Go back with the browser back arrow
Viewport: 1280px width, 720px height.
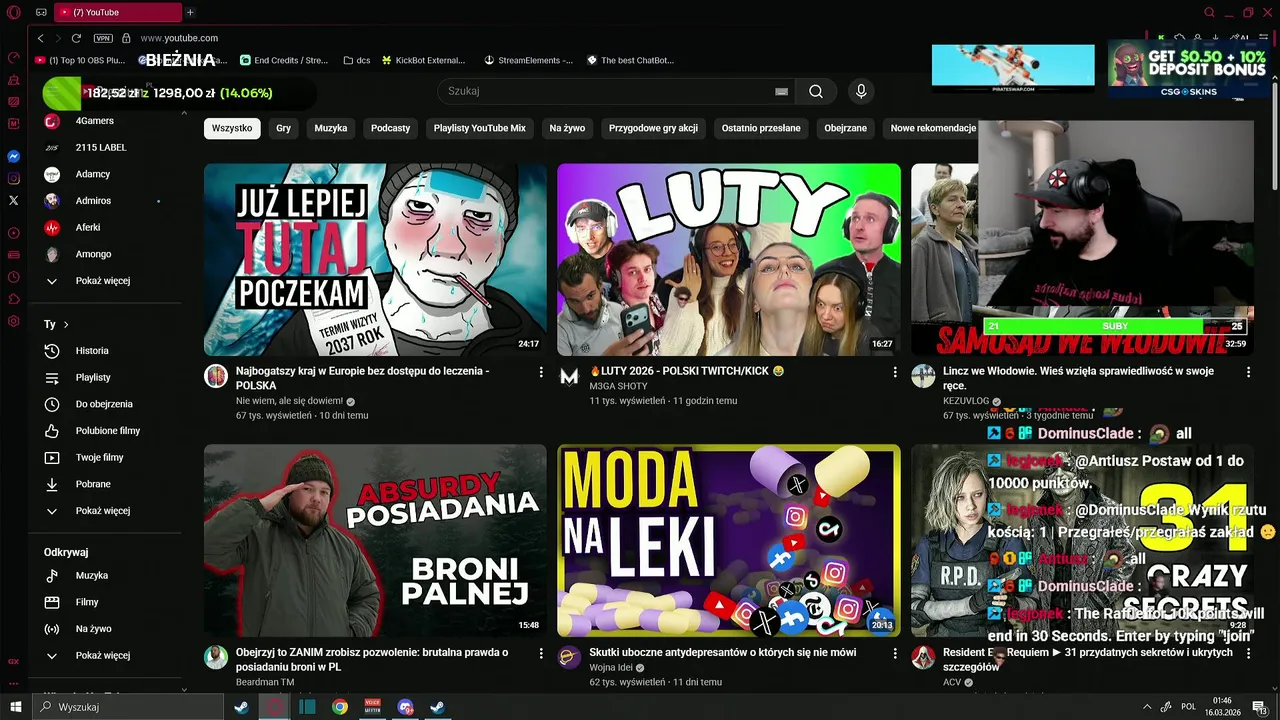coord(41,38)
